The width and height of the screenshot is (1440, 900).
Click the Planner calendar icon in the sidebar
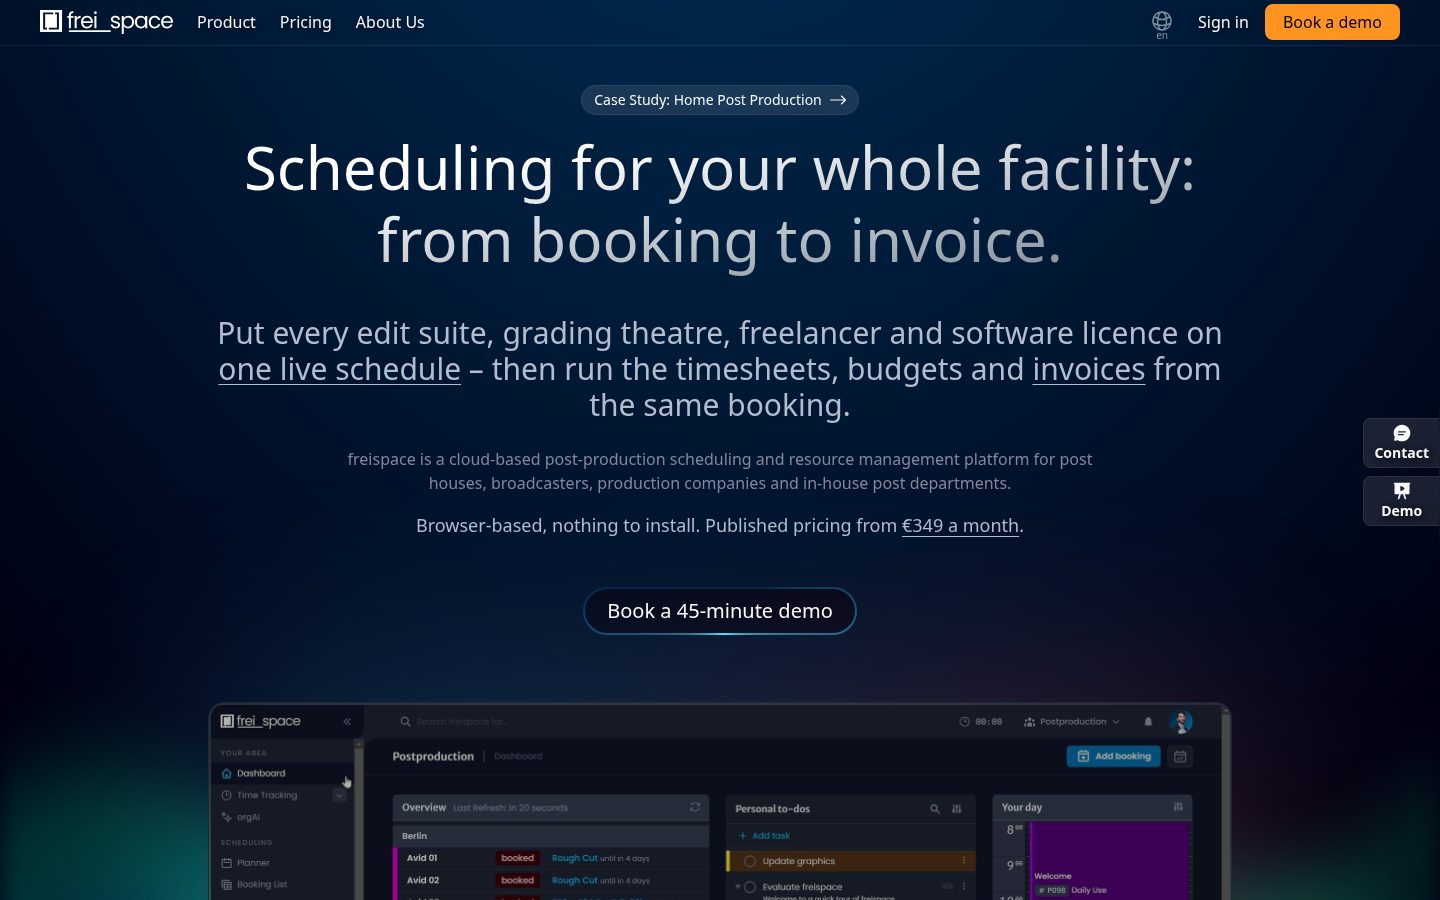pos(226,862)
